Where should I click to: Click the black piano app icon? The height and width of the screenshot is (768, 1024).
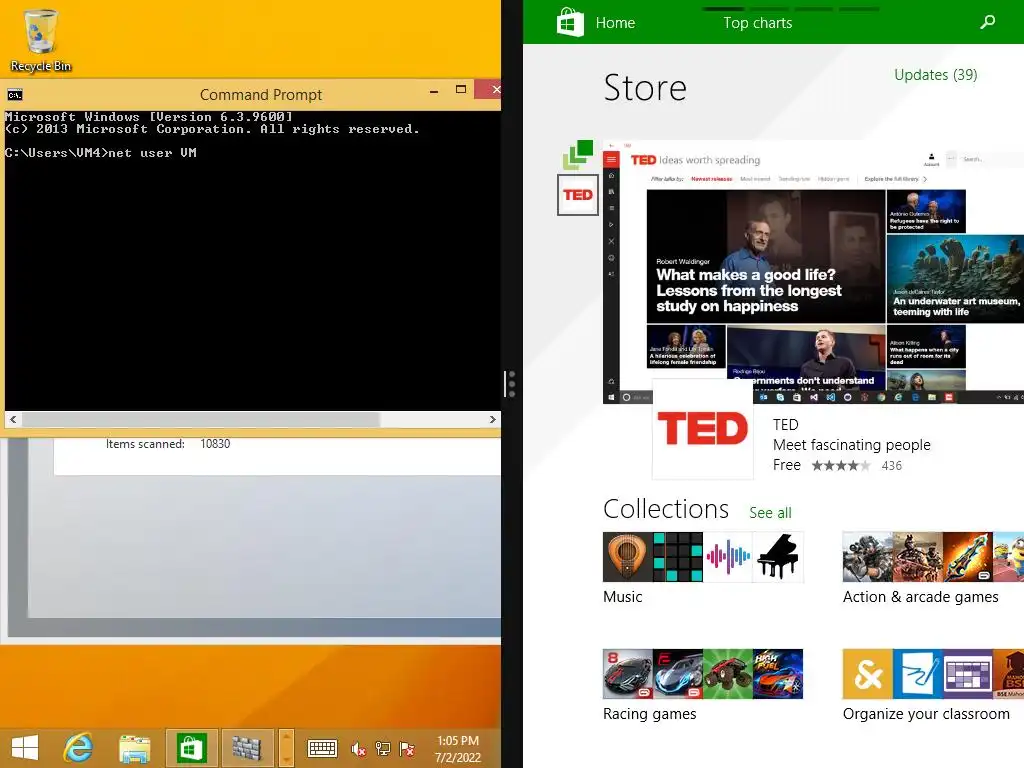778,557
